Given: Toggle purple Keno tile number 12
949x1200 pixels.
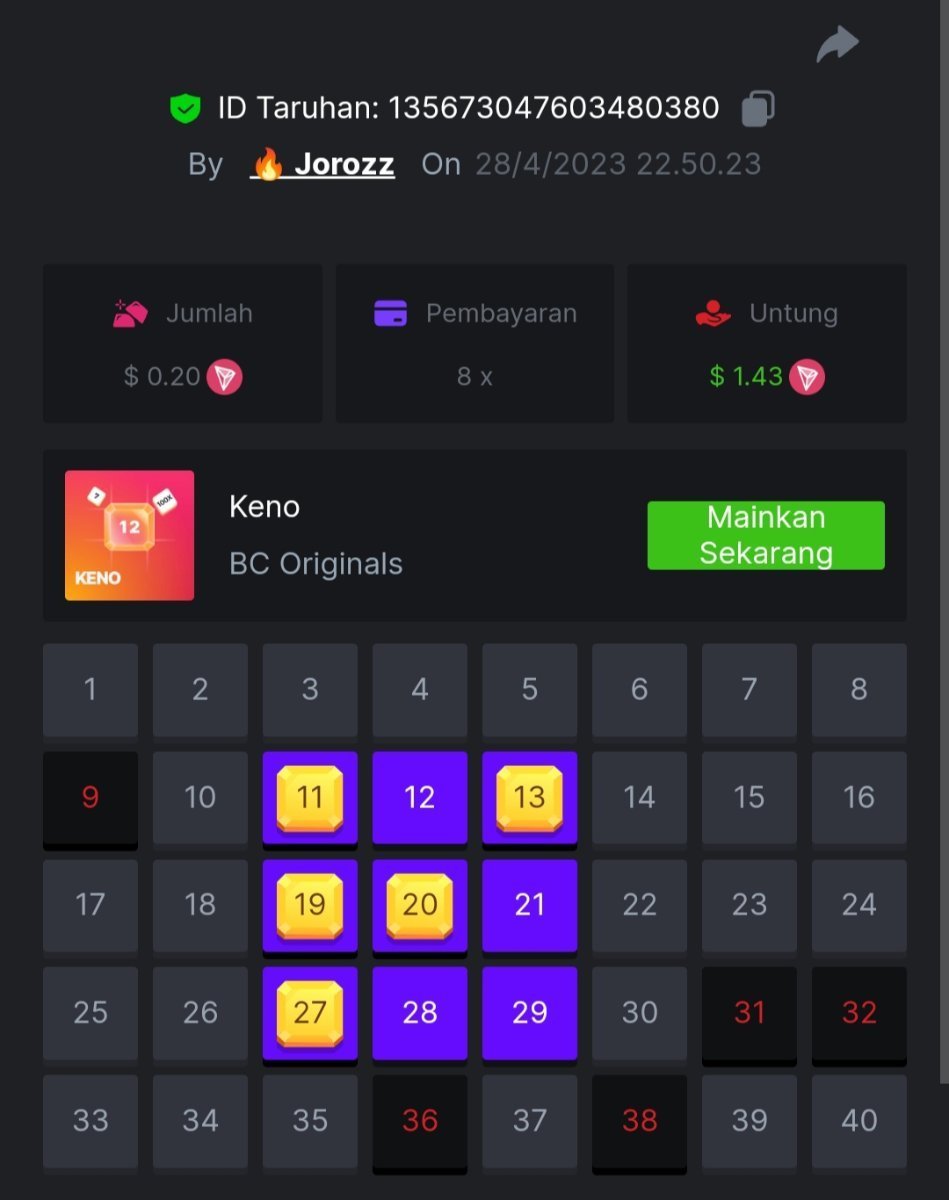Looking at the screenshot, I should [420, 798].
